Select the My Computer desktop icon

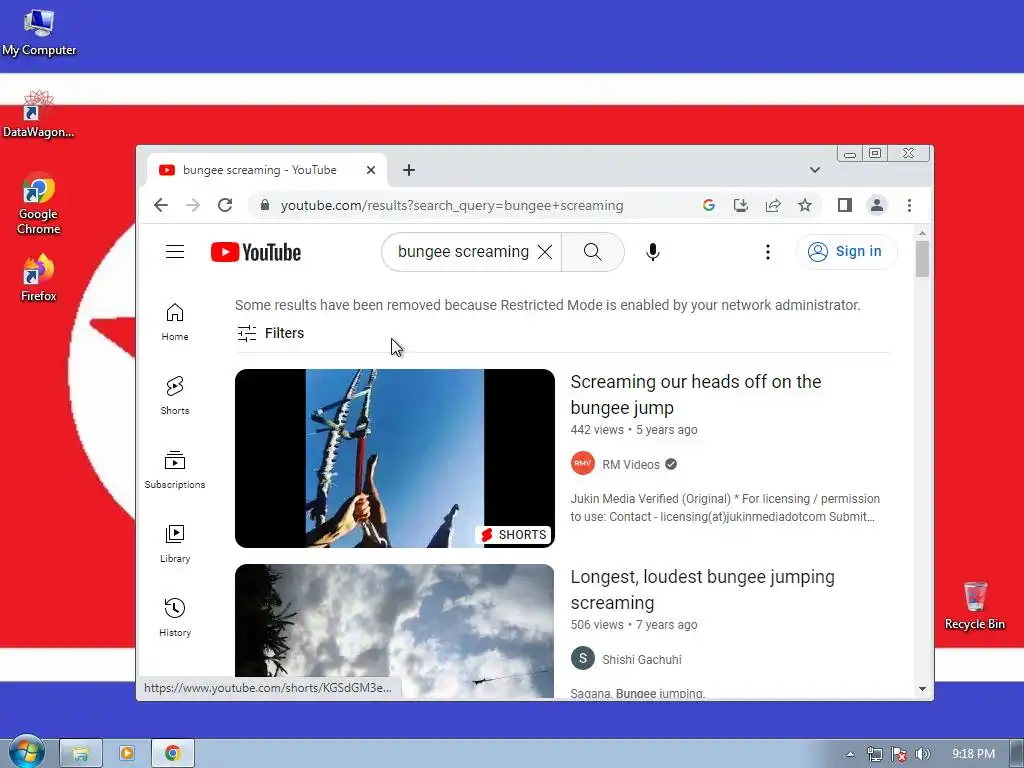(39, 33)
